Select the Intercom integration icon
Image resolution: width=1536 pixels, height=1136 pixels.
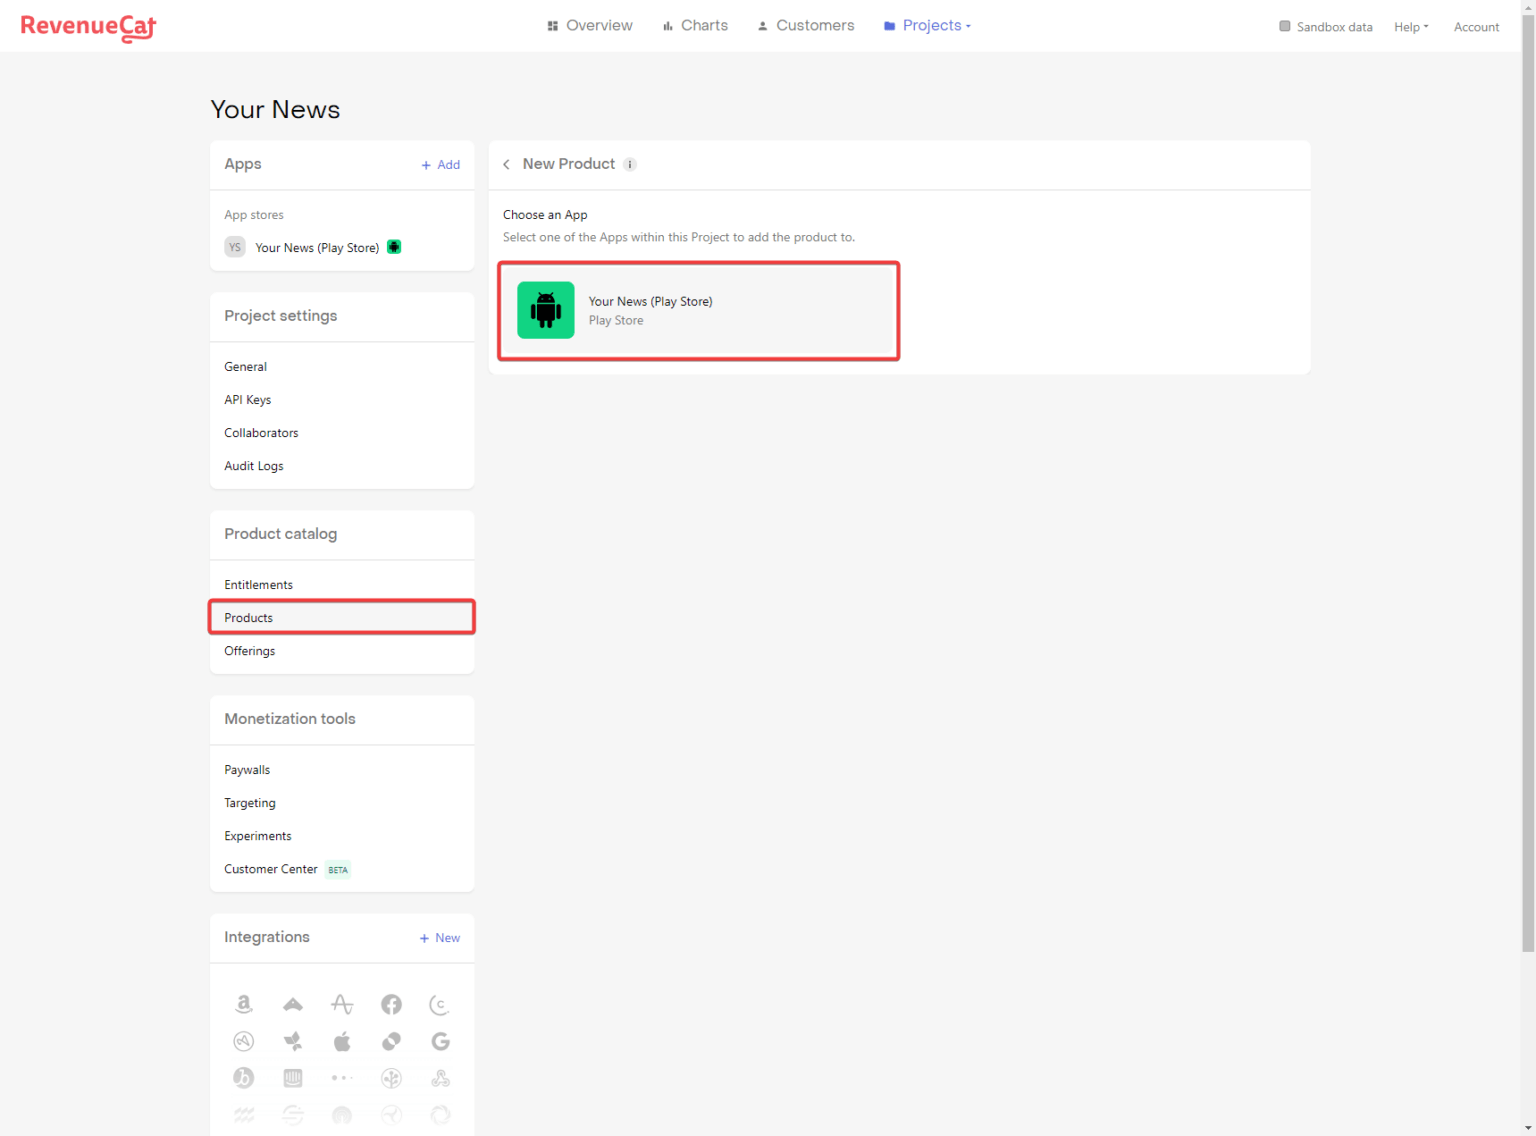click(293, 1078)
